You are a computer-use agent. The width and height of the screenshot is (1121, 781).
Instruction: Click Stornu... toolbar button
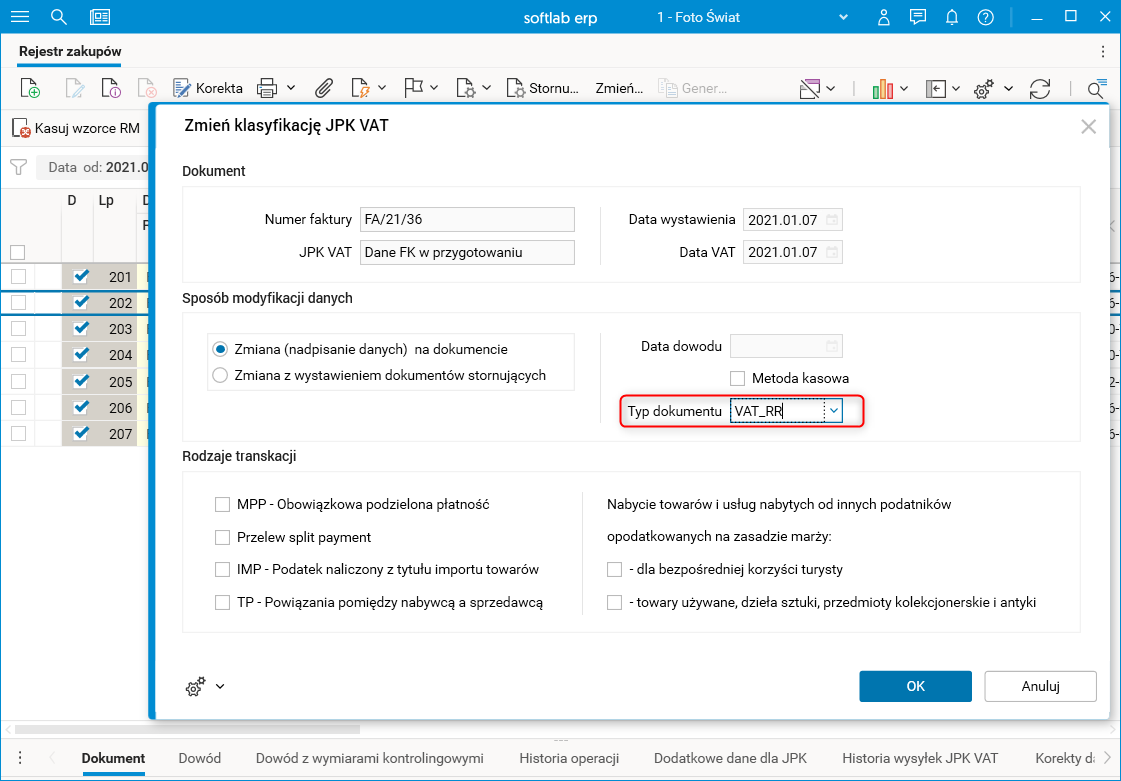tap(543, 88)
